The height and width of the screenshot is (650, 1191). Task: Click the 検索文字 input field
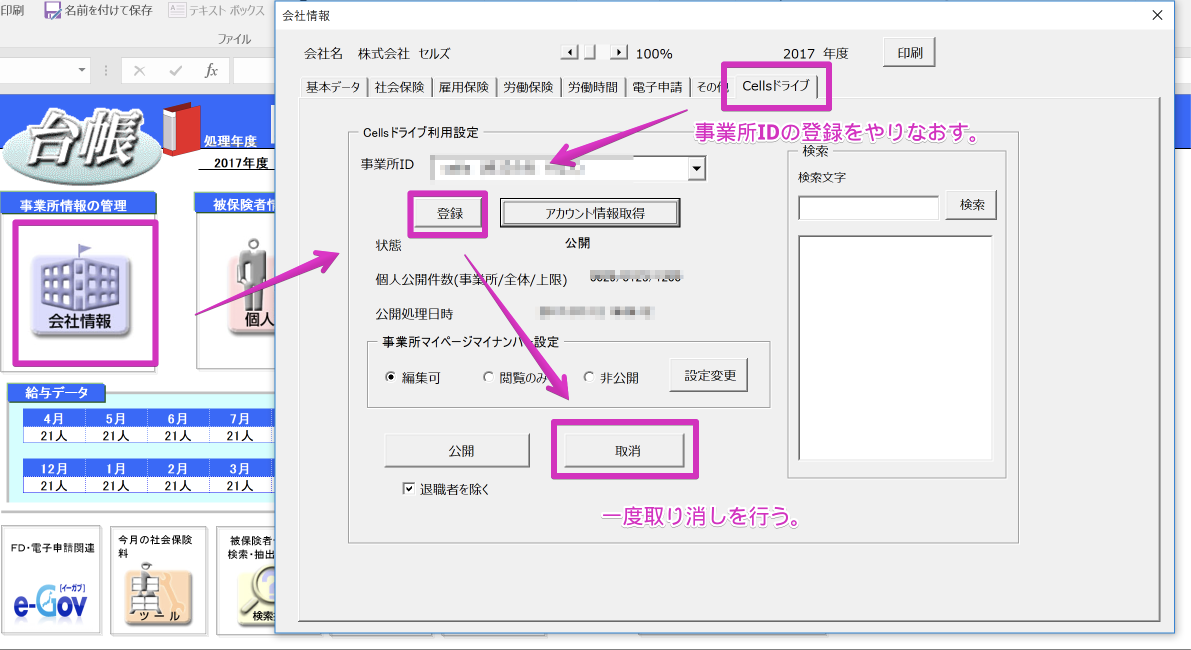869,207
